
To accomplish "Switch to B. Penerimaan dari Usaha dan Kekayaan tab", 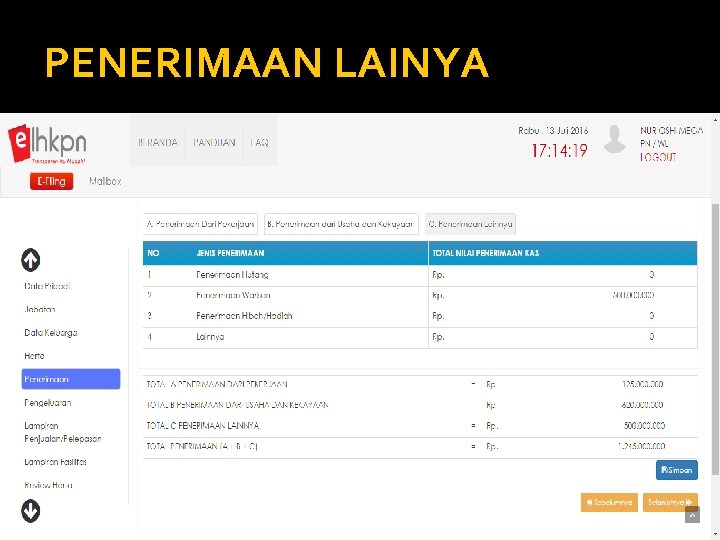I will click(341, 224).
